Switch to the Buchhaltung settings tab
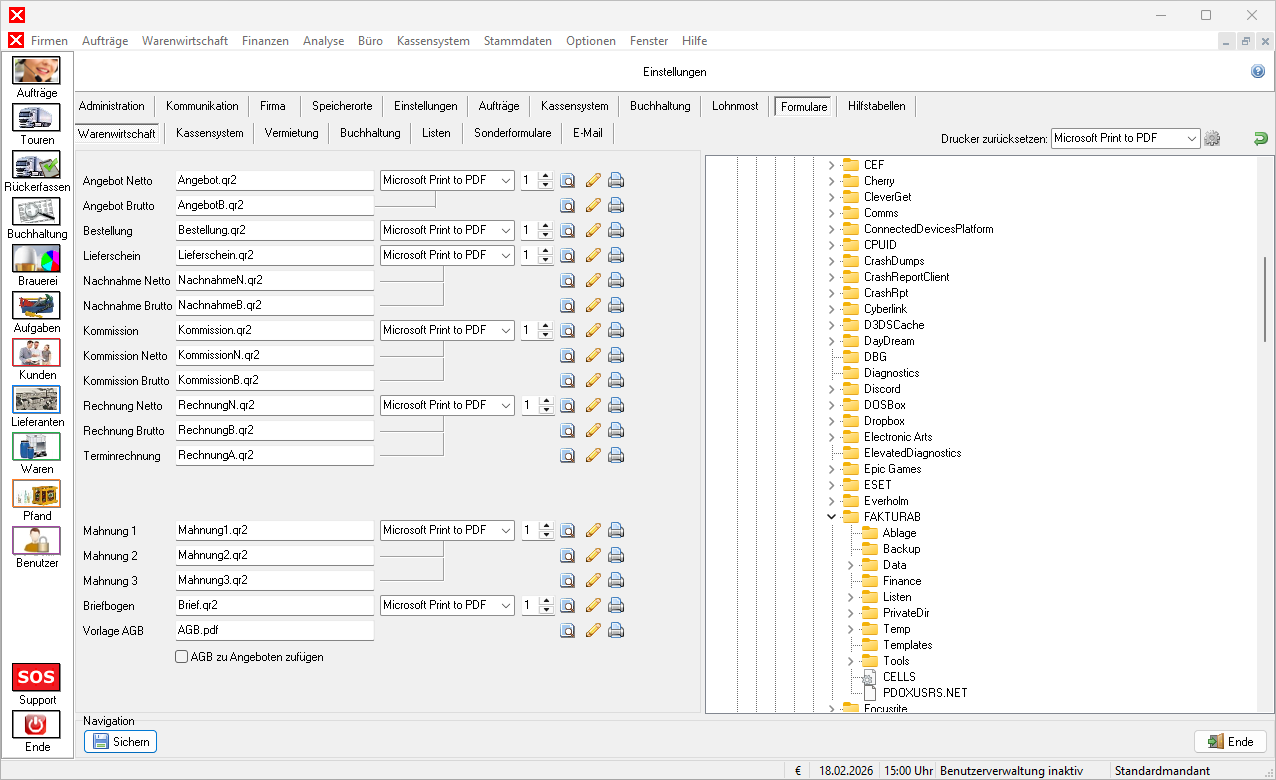Viewport: 1276px width, 780px height. (659, 106)
